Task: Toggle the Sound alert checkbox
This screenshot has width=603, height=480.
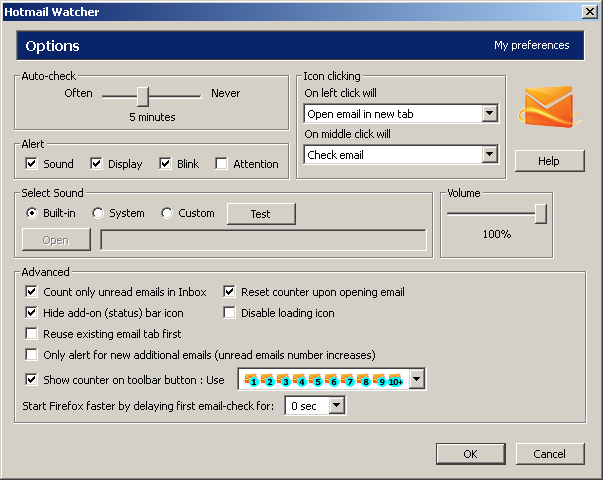Action: (x=32, y=163)
